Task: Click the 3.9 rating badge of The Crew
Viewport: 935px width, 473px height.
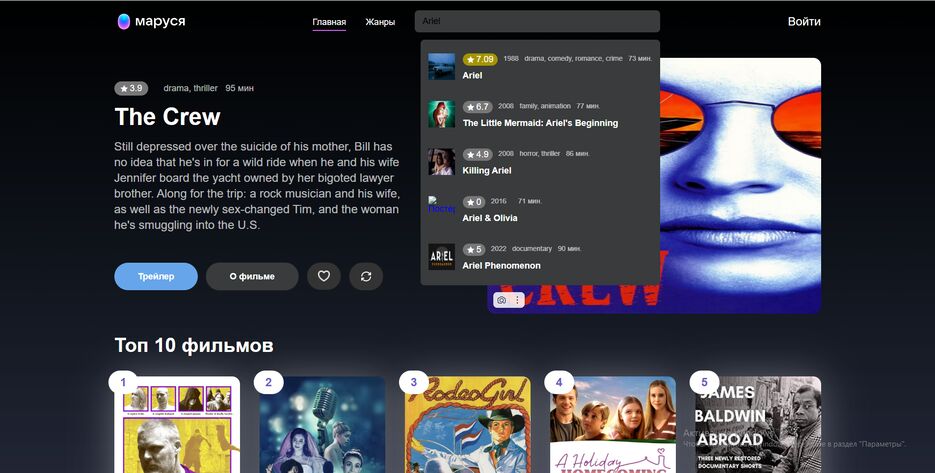Action: [x=131, y=88]
